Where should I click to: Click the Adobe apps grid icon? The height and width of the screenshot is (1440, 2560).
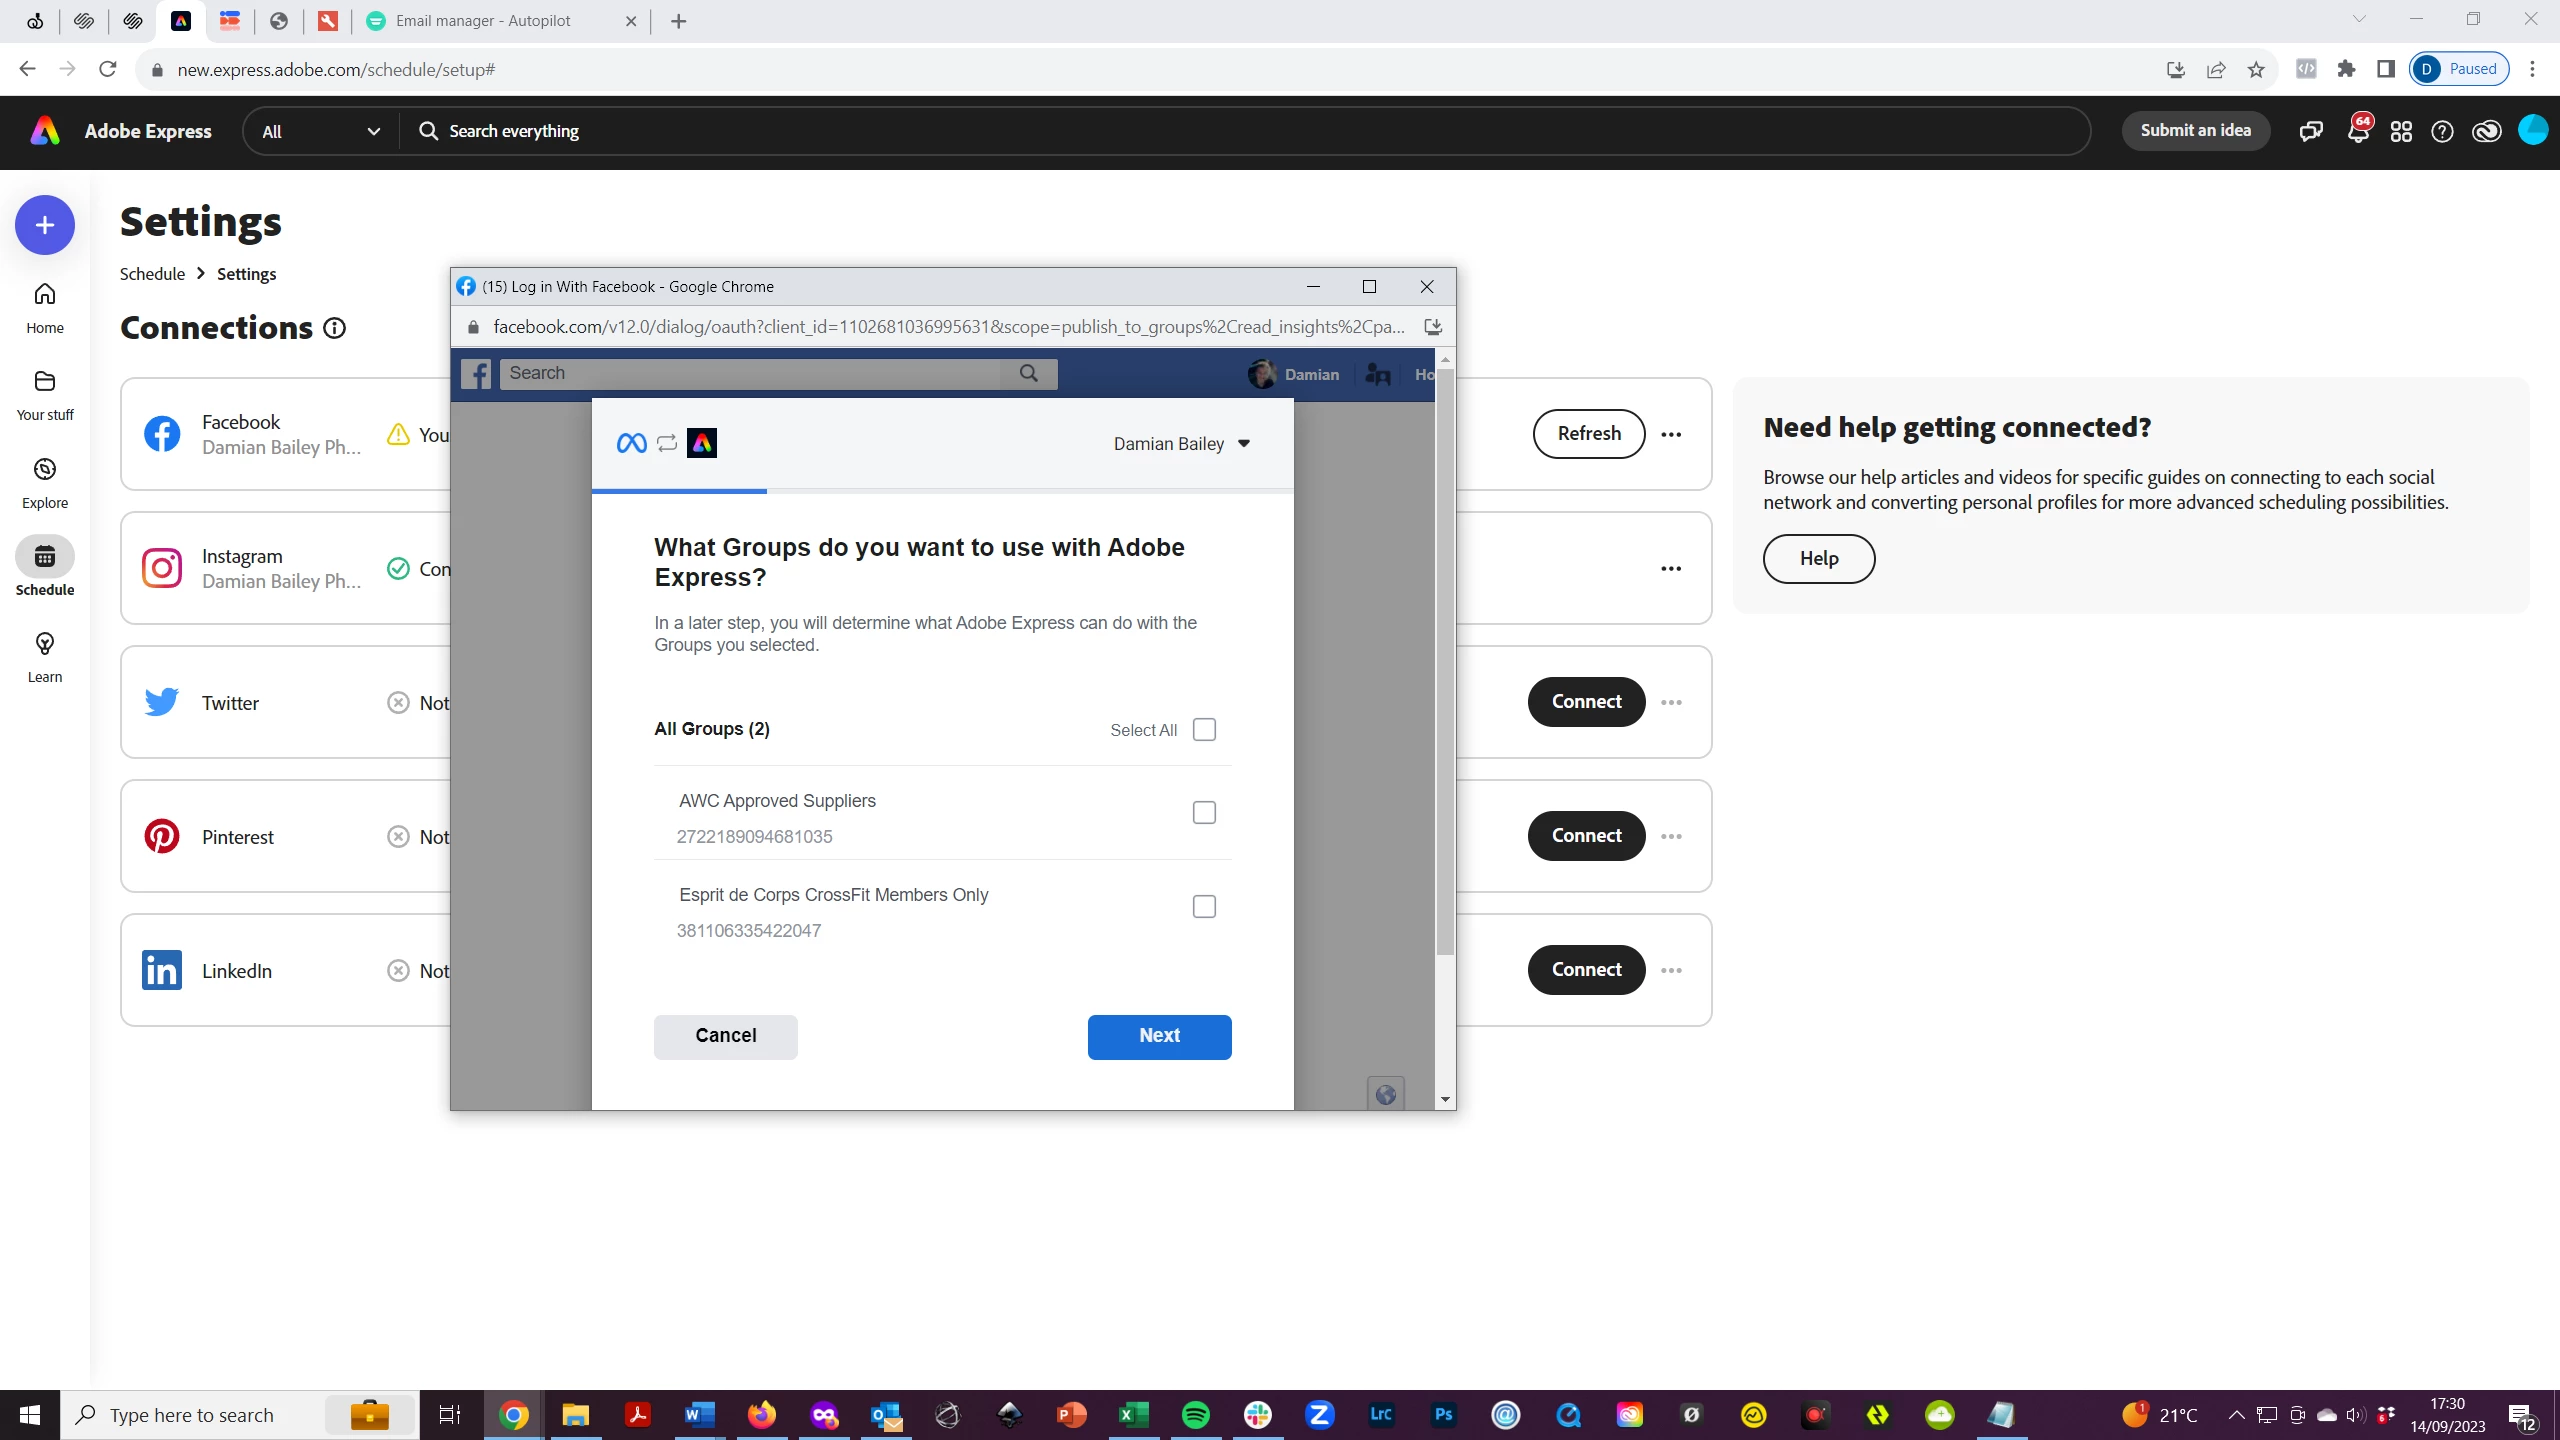pyautogui.click(x=2401, y=131)
